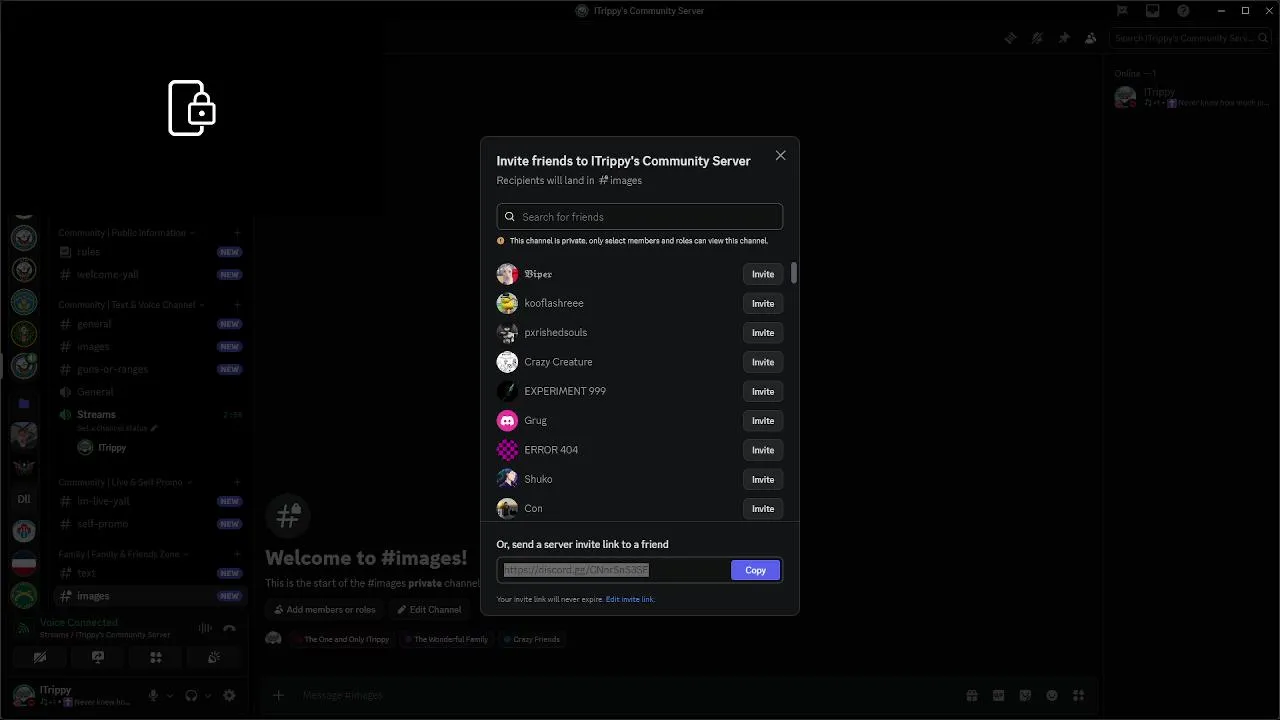Open the emoji picker icon
Screen dimensions: 1280x720
pyautogui.click(x=1051, y=695)
